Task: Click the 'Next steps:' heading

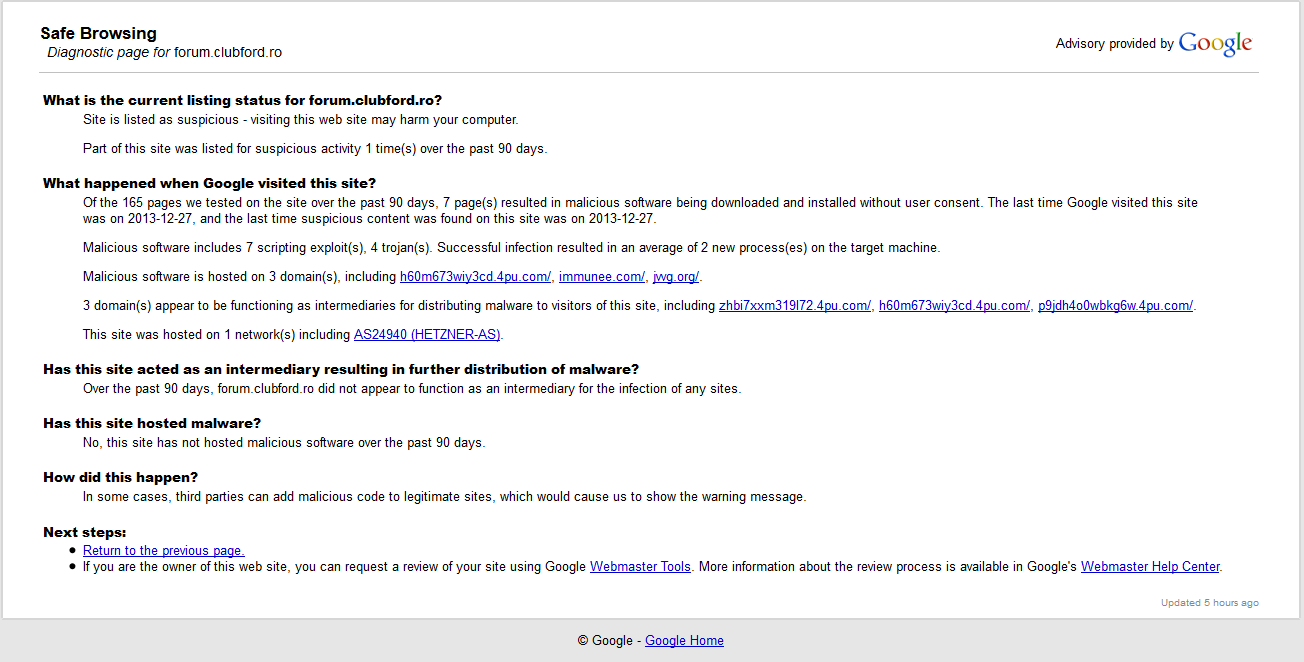Action: [85, 532]
